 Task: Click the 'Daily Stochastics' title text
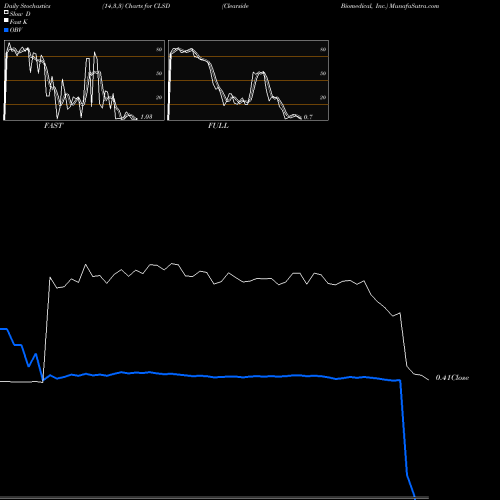click(x=27, y=6)
